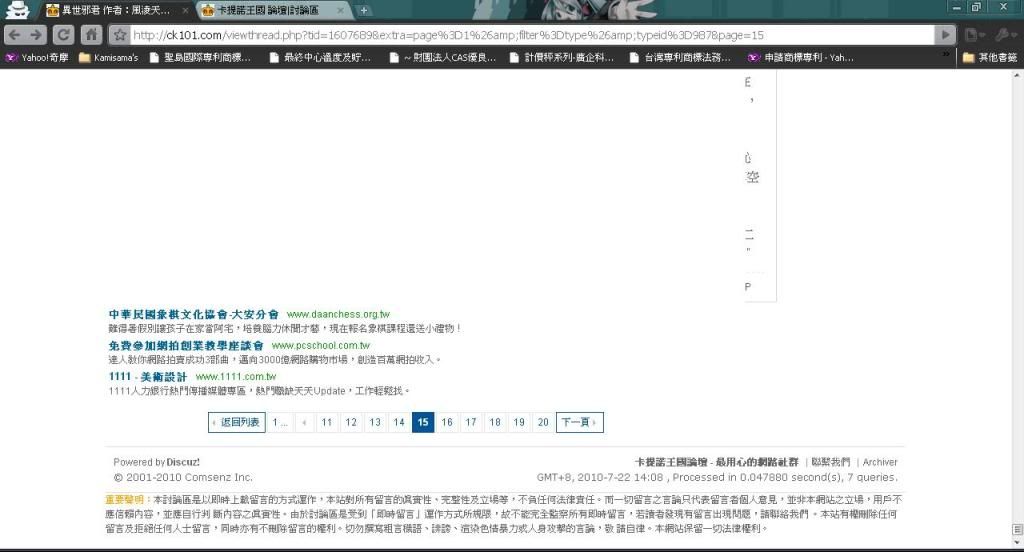Open the 1111 - 美術設計 ad link
Screen dimensions: 1024x552
pos(148,377)
